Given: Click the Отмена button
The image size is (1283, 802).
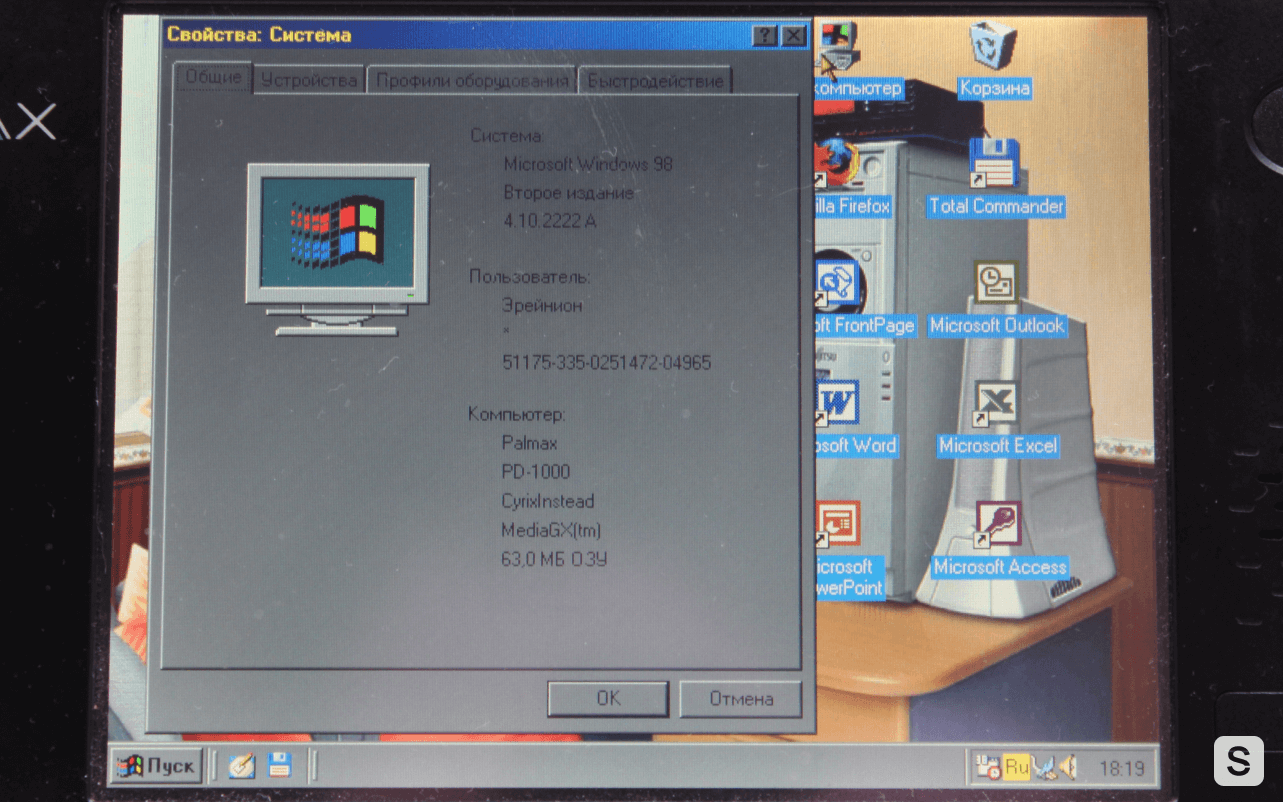Looking at the screenshot, I should tap(740, 699).
